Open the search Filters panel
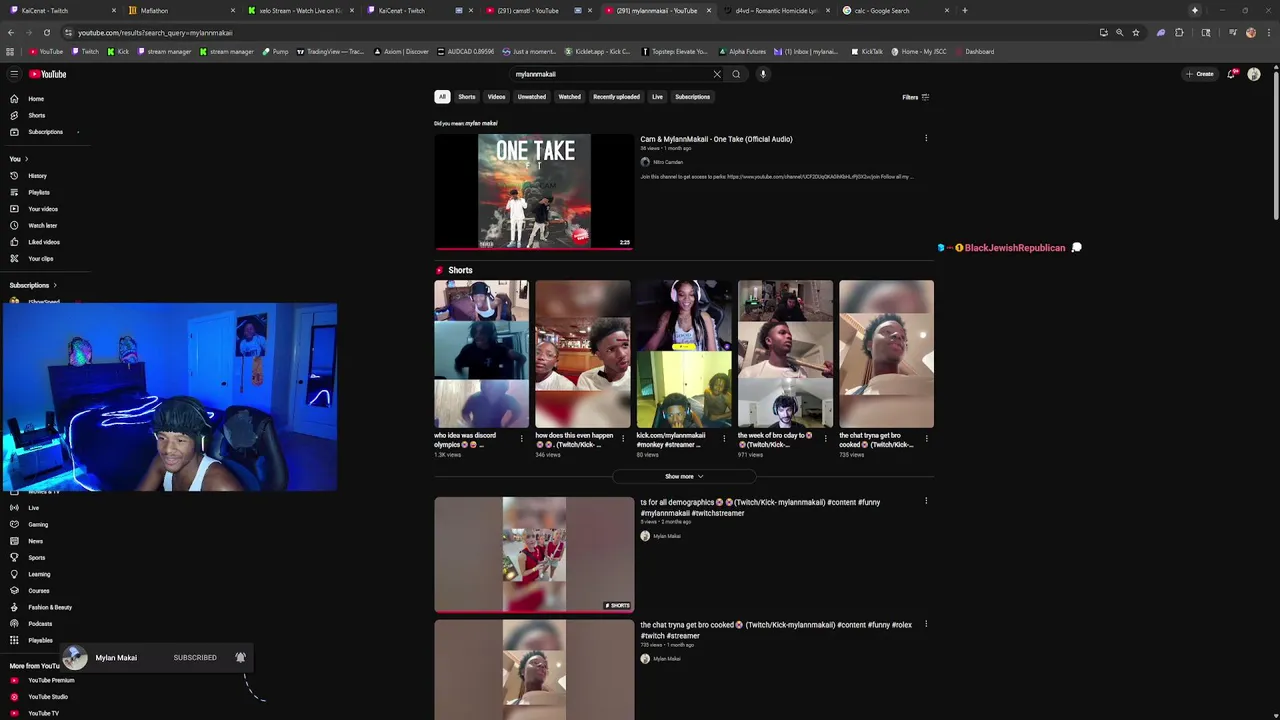This screenshot has width=1280, height=720. point(916,97)
